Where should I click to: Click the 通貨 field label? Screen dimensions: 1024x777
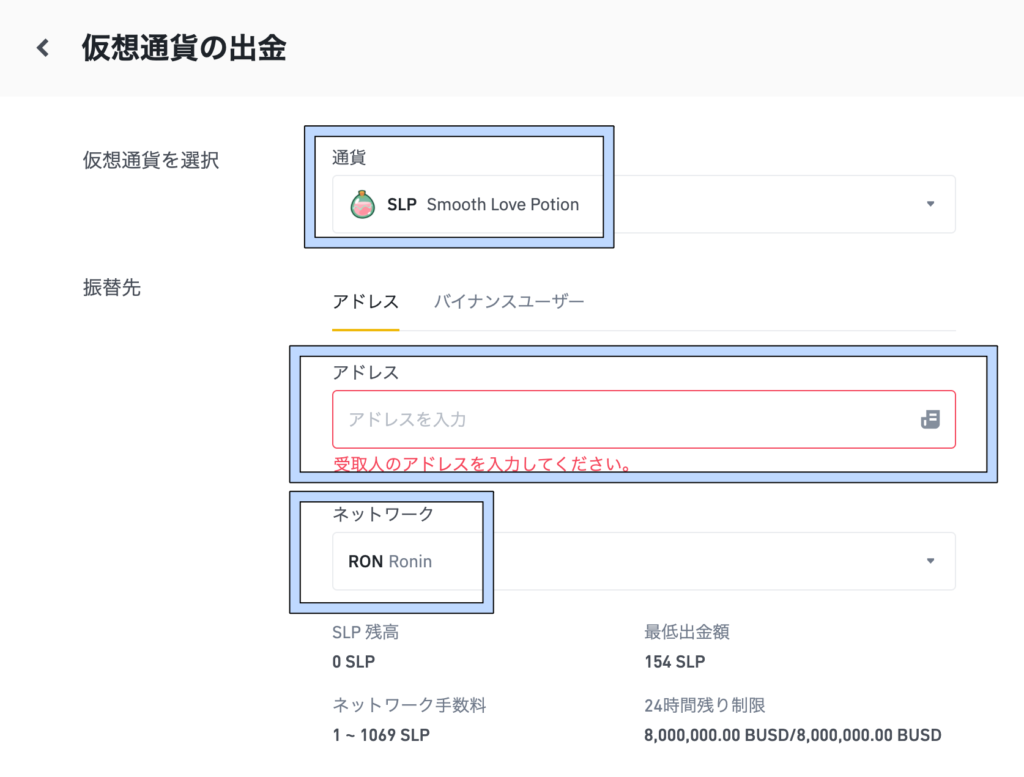[x=349, y=157]
